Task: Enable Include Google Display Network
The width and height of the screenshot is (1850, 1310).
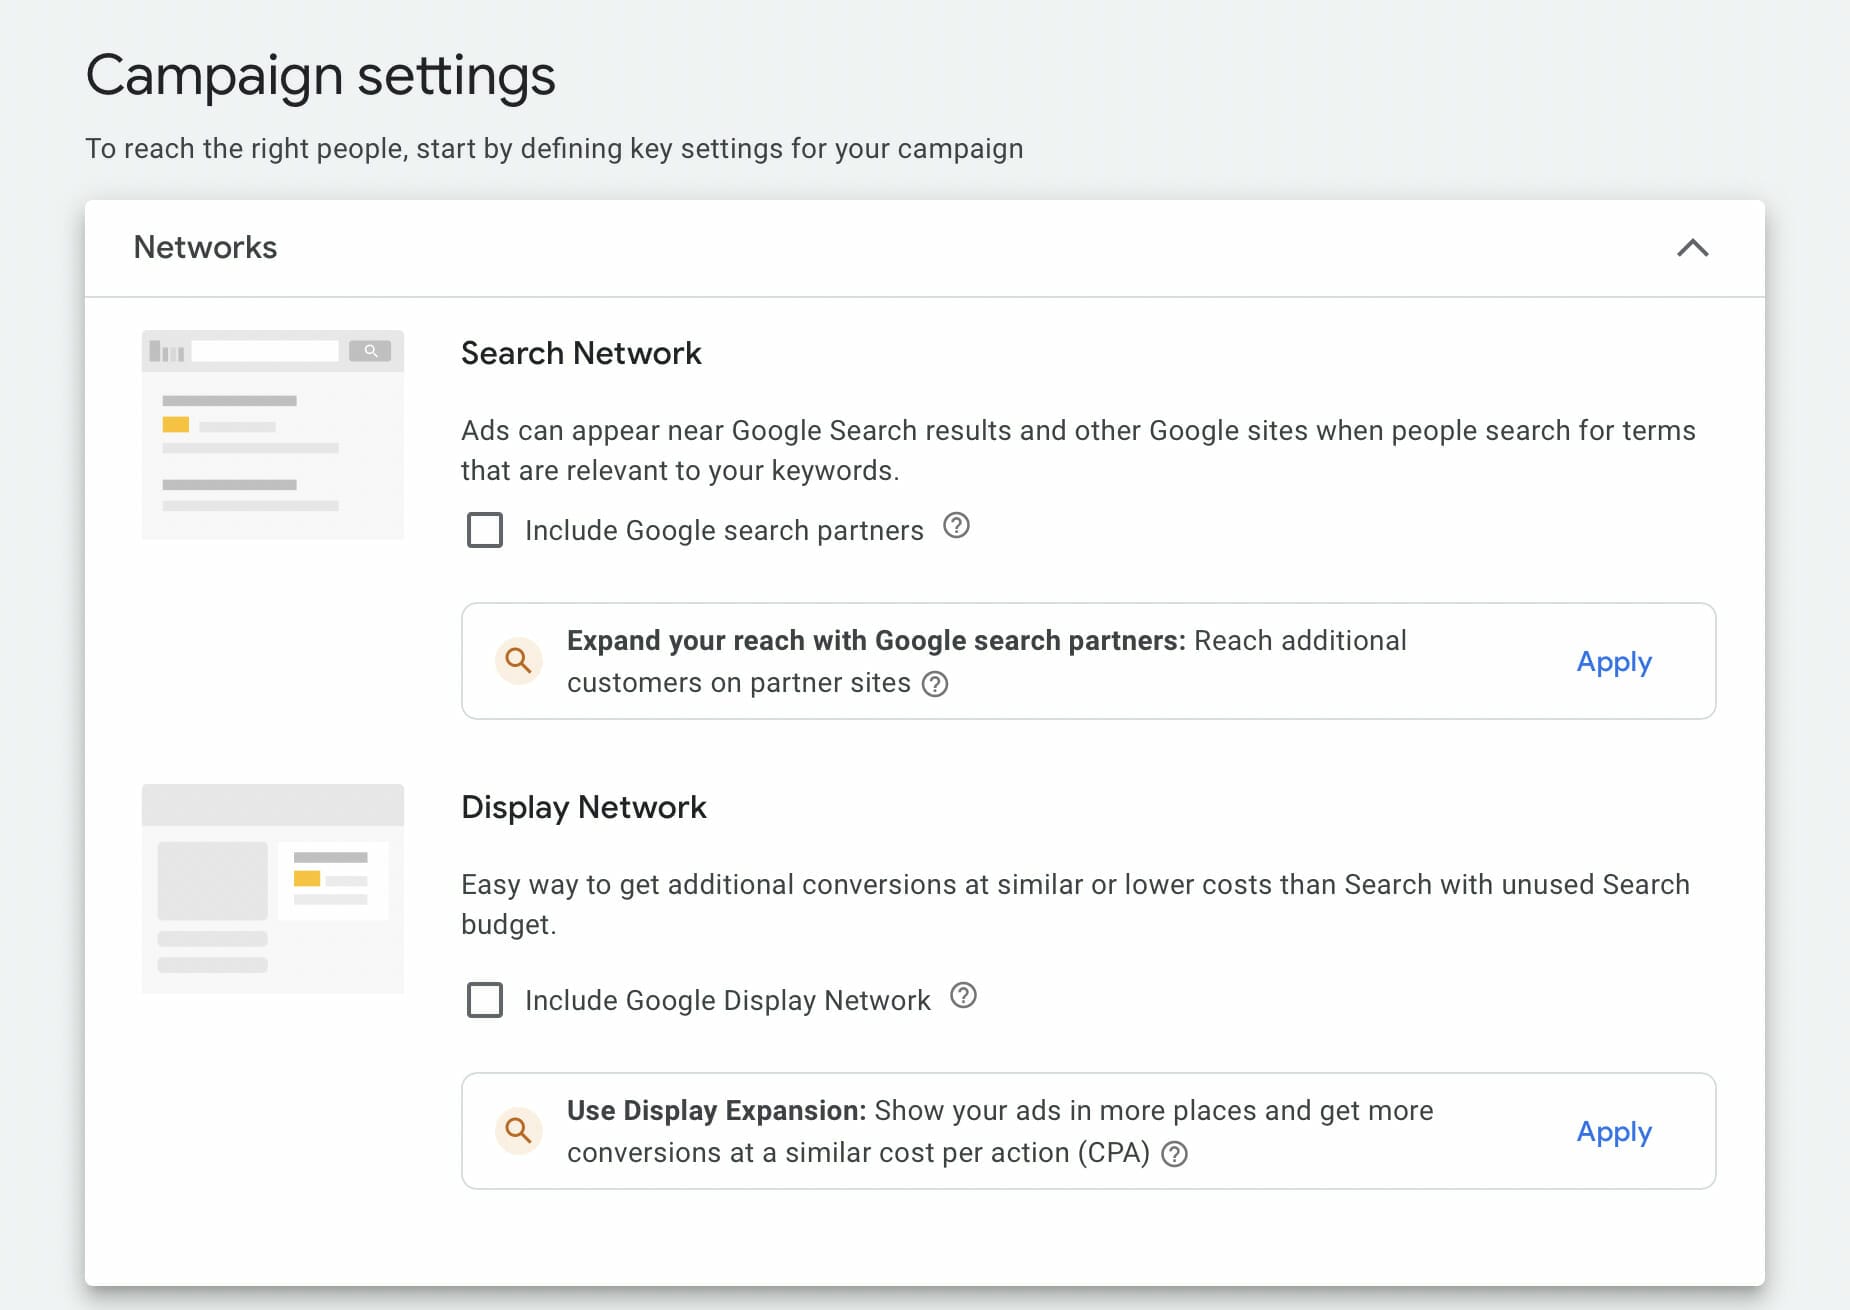Action: point(484,1000)
